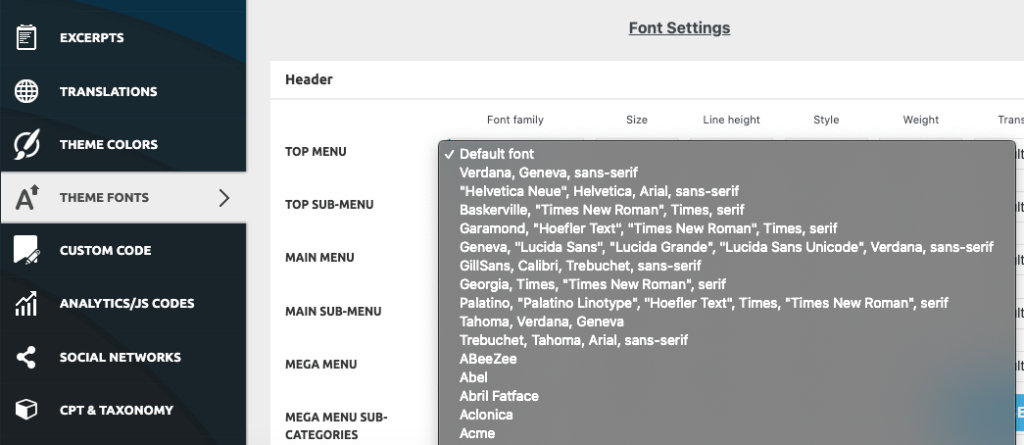This screenshot has width=1024, height=445.
Task: Click the Font Settings heading
Action: pyautogui.click(x=679, y=28)
